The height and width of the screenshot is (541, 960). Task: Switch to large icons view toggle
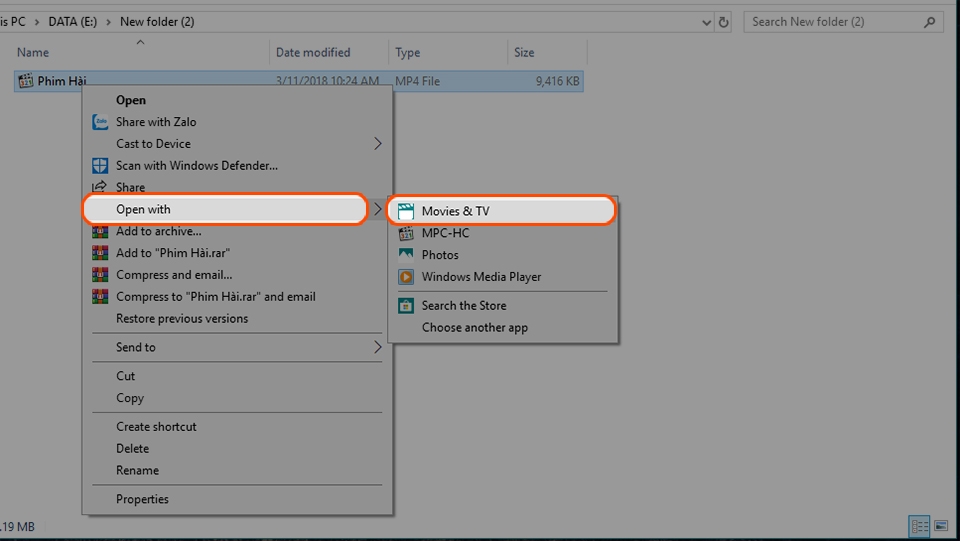pos(941,526)
